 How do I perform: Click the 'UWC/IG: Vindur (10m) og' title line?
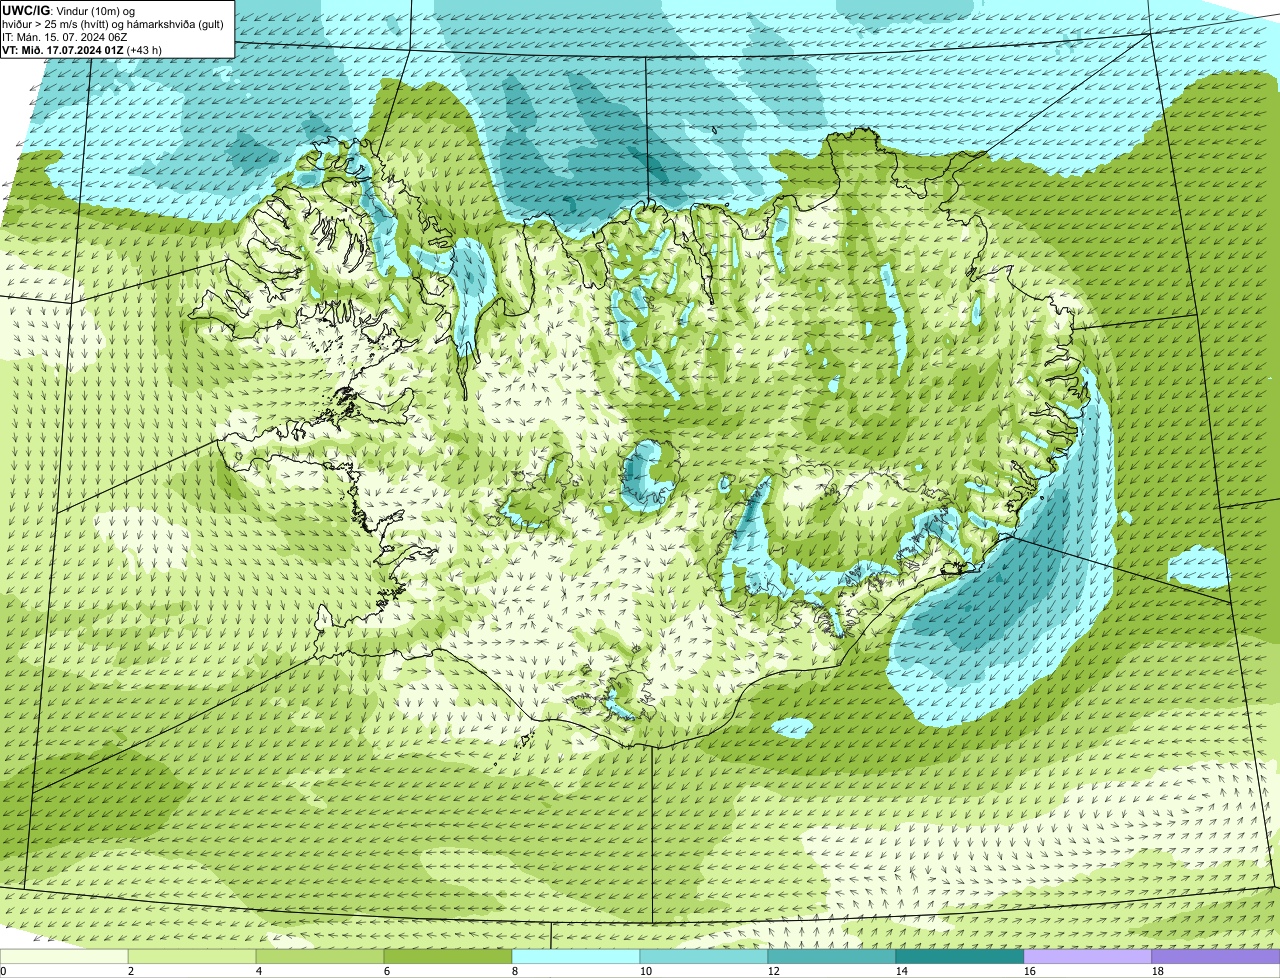pos(69,10)
